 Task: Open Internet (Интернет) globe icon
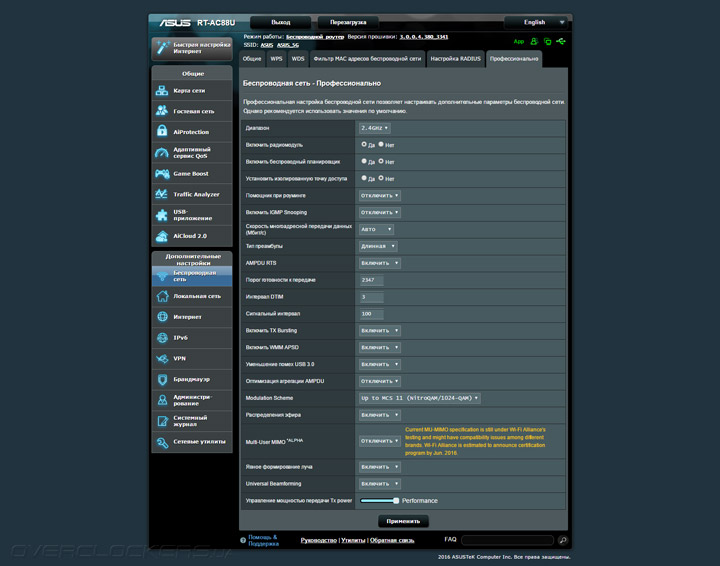point(162,317)
